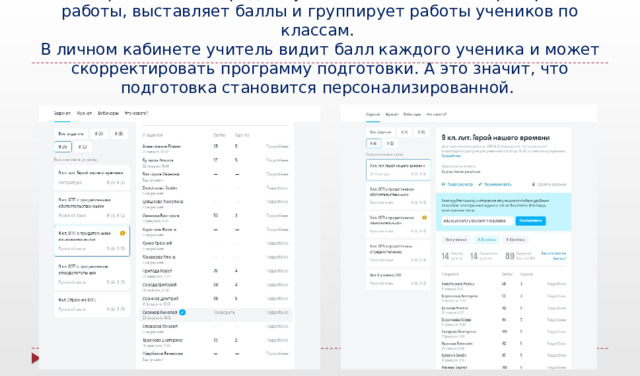Select Все задания filter in left screenshot
This screenshot has height=376, width=640.
(x=71, y=134)
